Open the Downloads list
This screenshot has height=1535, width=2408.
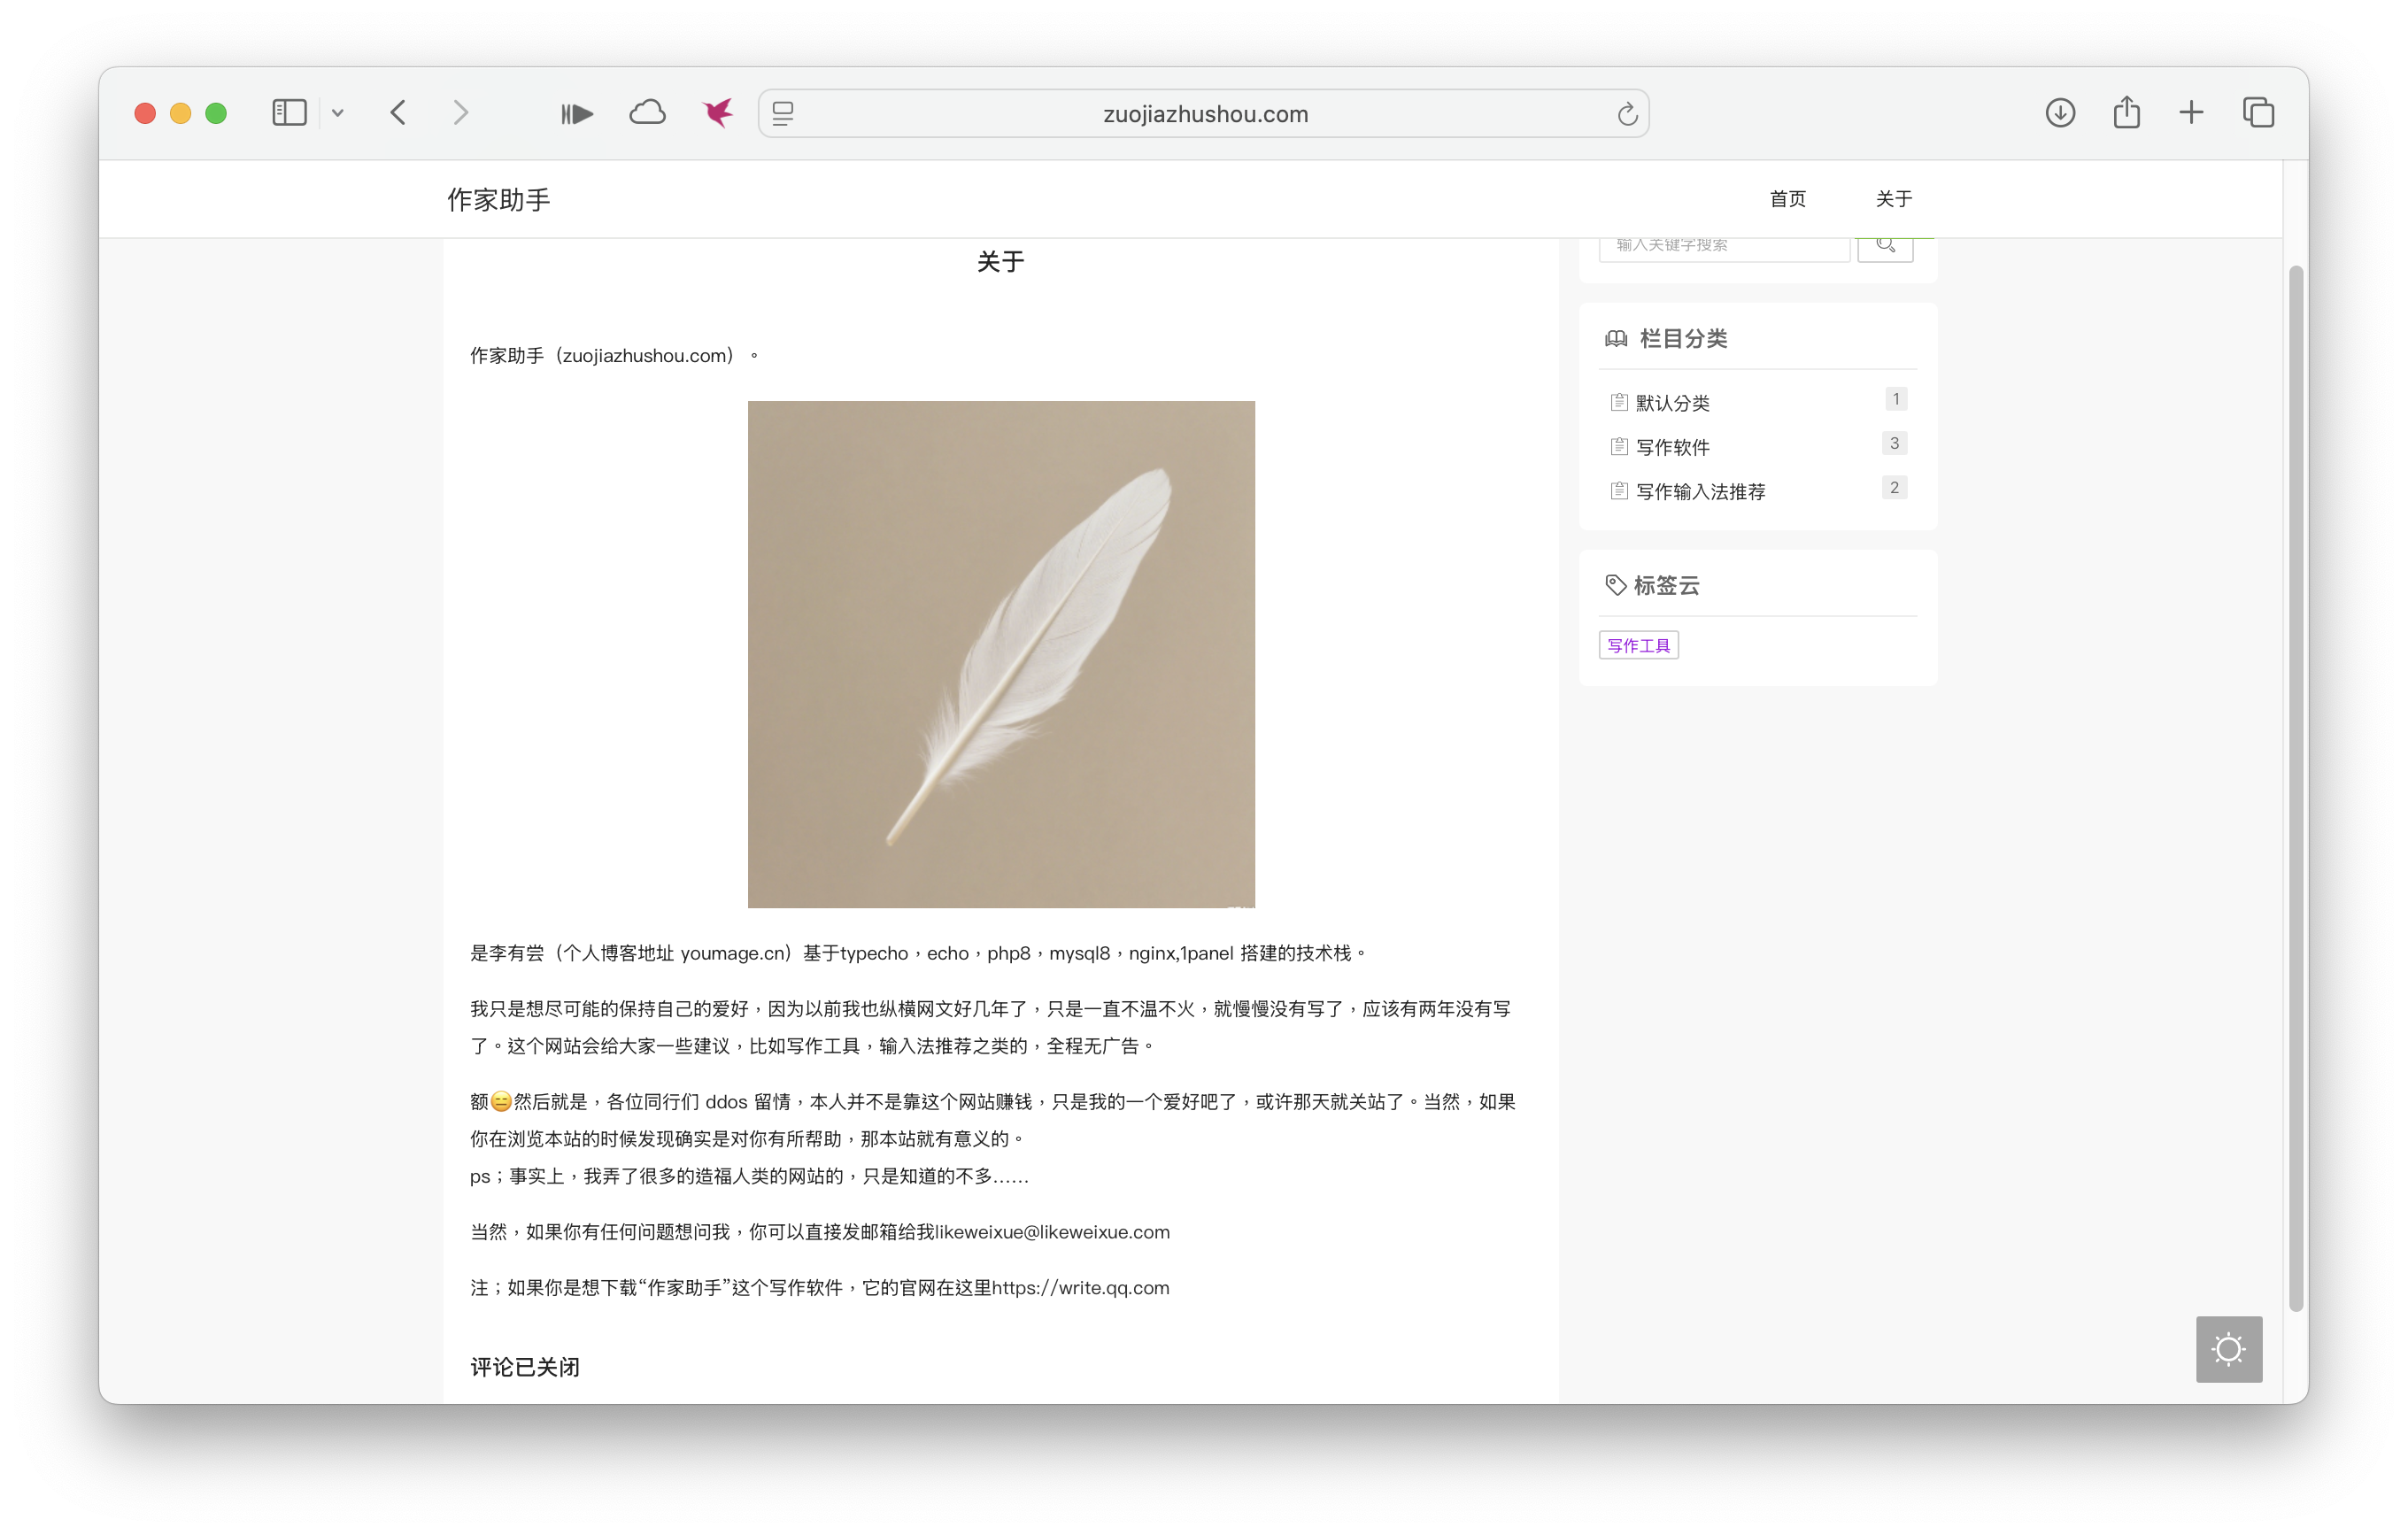click(2060, 113)
